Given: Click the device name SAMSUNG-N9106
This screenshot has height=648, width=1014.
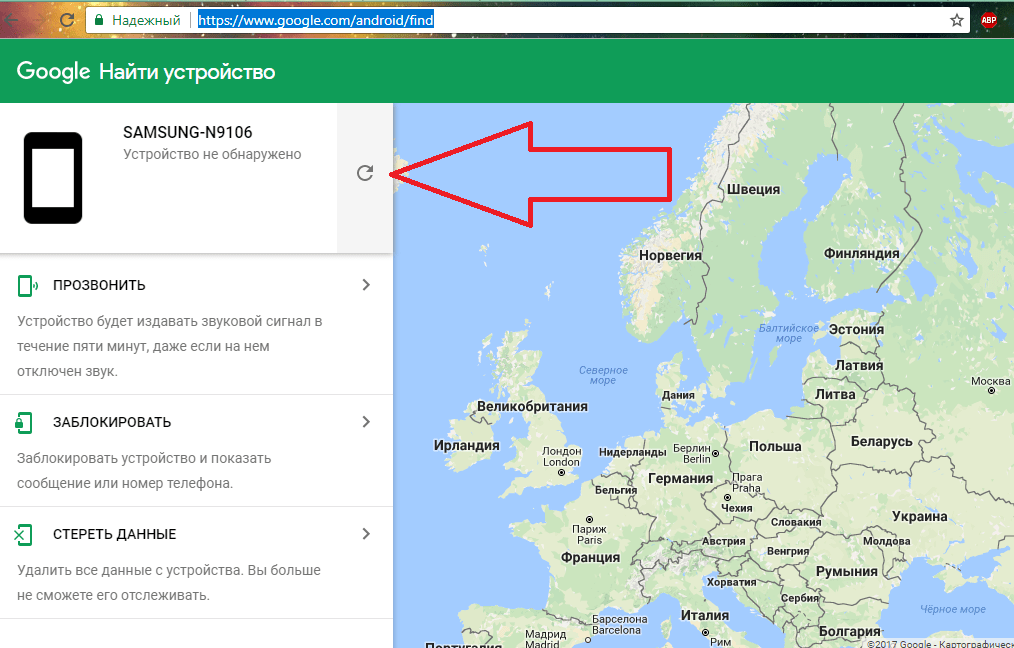Looking at the screenshot, I should 187,133.
